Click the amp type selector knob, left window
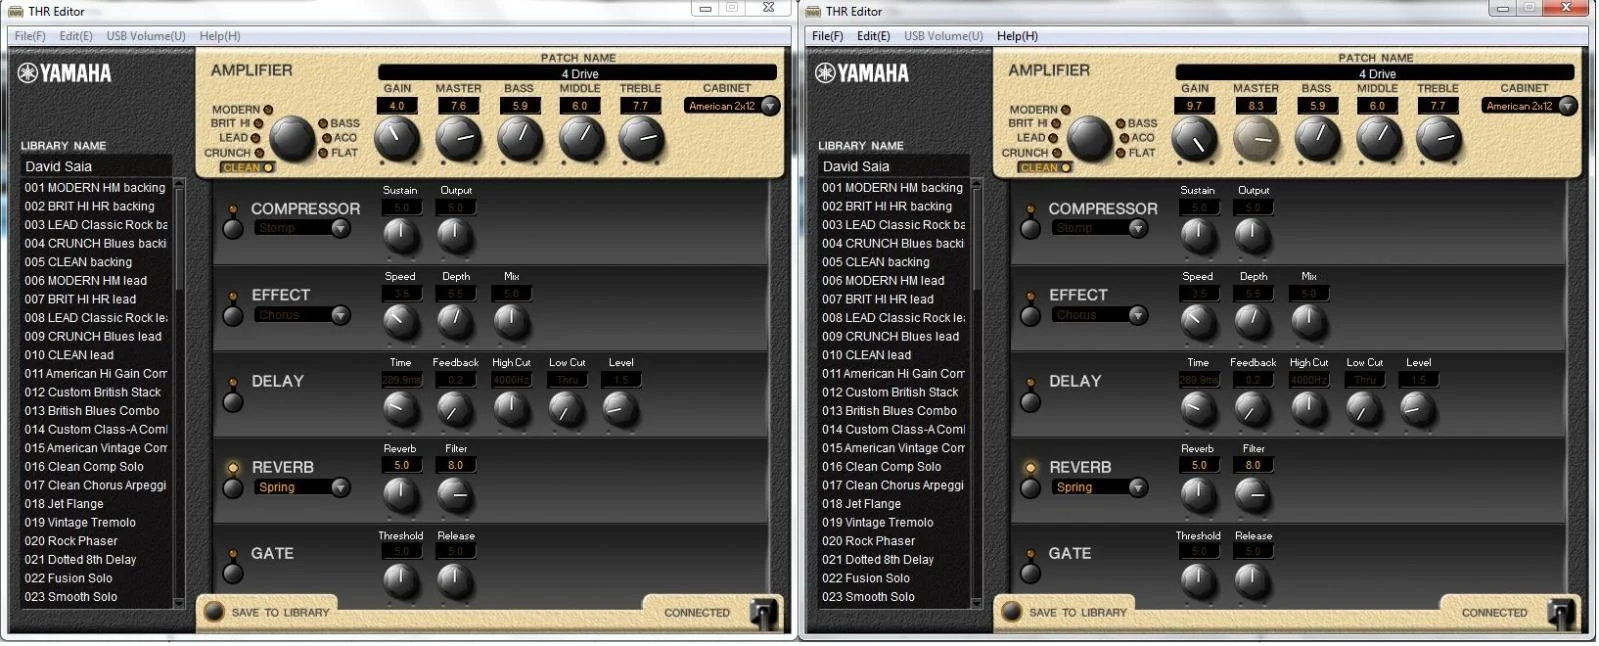The image size is (1599, 646). pyautogui.click(x=292, y=139)
